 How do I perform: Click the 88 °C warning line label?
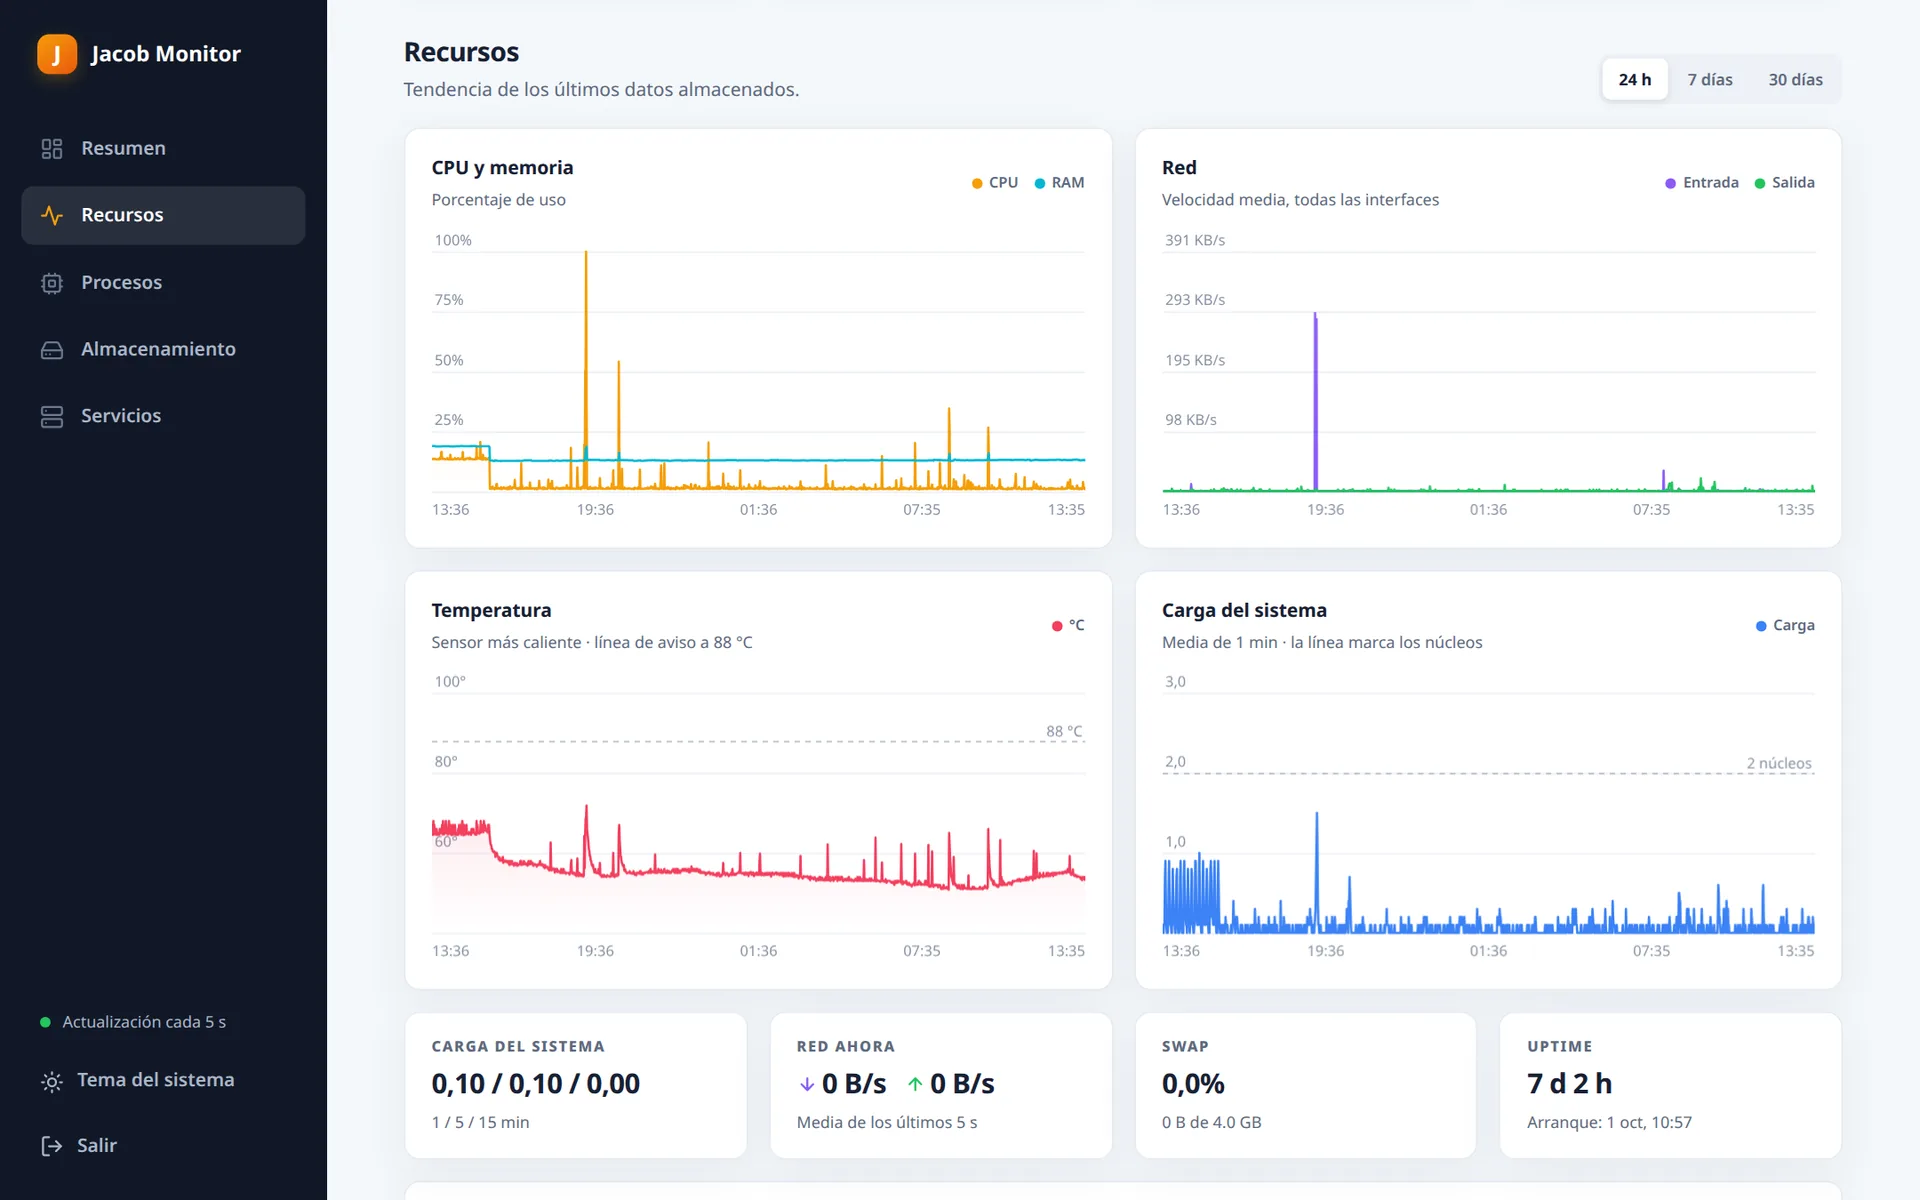tap(1064, 731)
